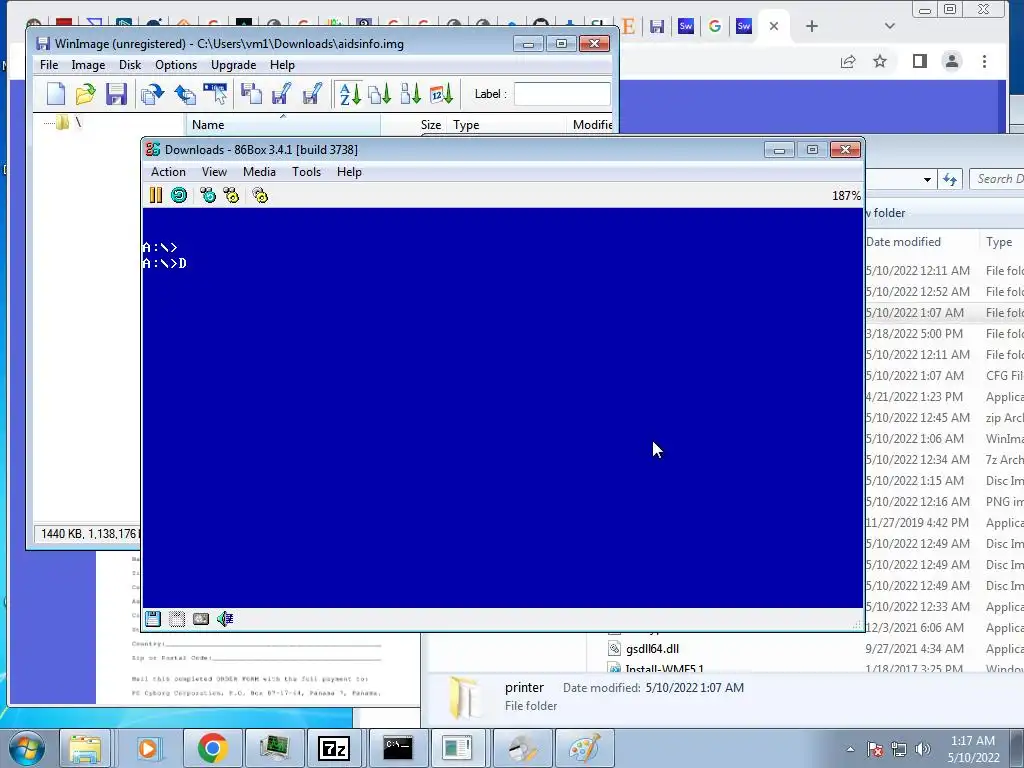Expand Chrome tab search chevron
This screenshot has height=768, width=1024.
point(889,26)
